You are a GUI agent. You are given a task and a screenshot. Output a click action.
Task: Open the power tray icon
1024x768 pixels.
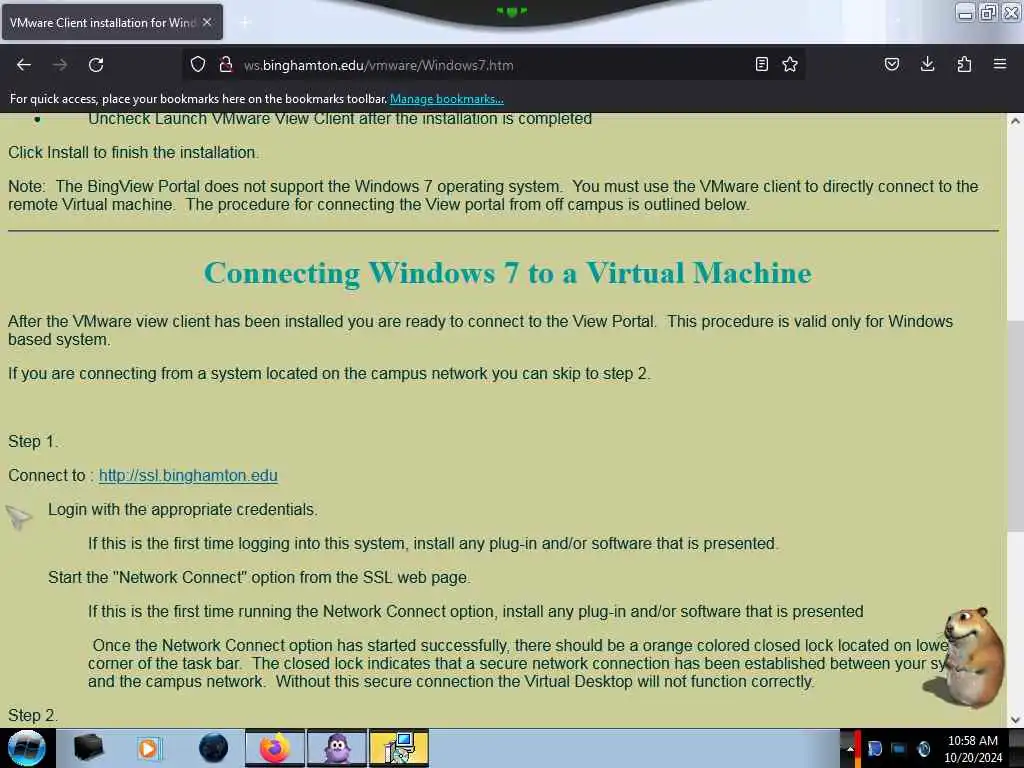[x=923, y=748]
